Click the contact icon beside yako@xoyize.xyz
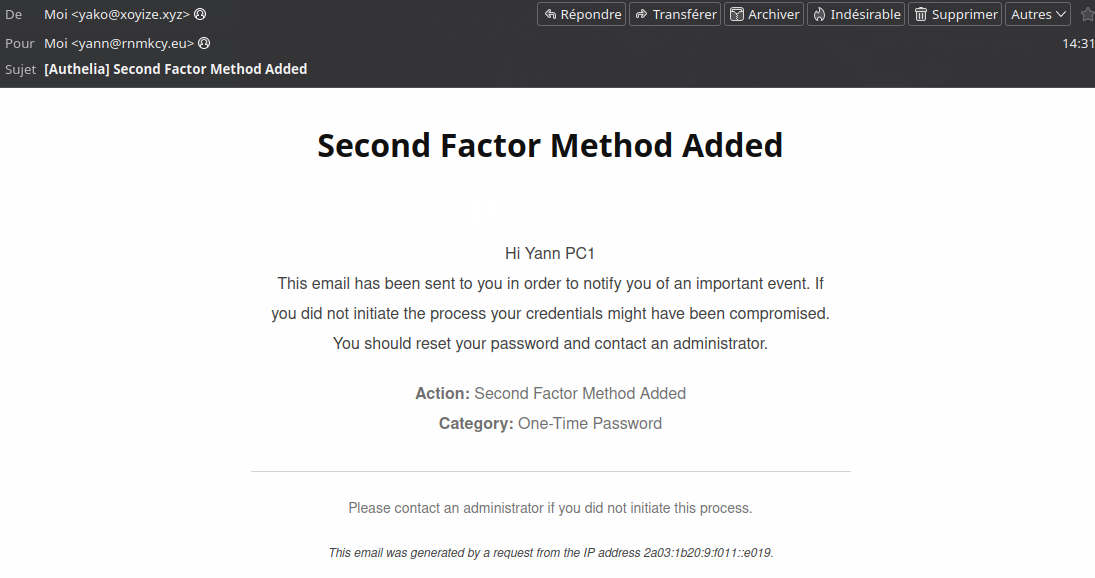The width and height of the screenshot is (1095, 578). [x=200, y=14]
